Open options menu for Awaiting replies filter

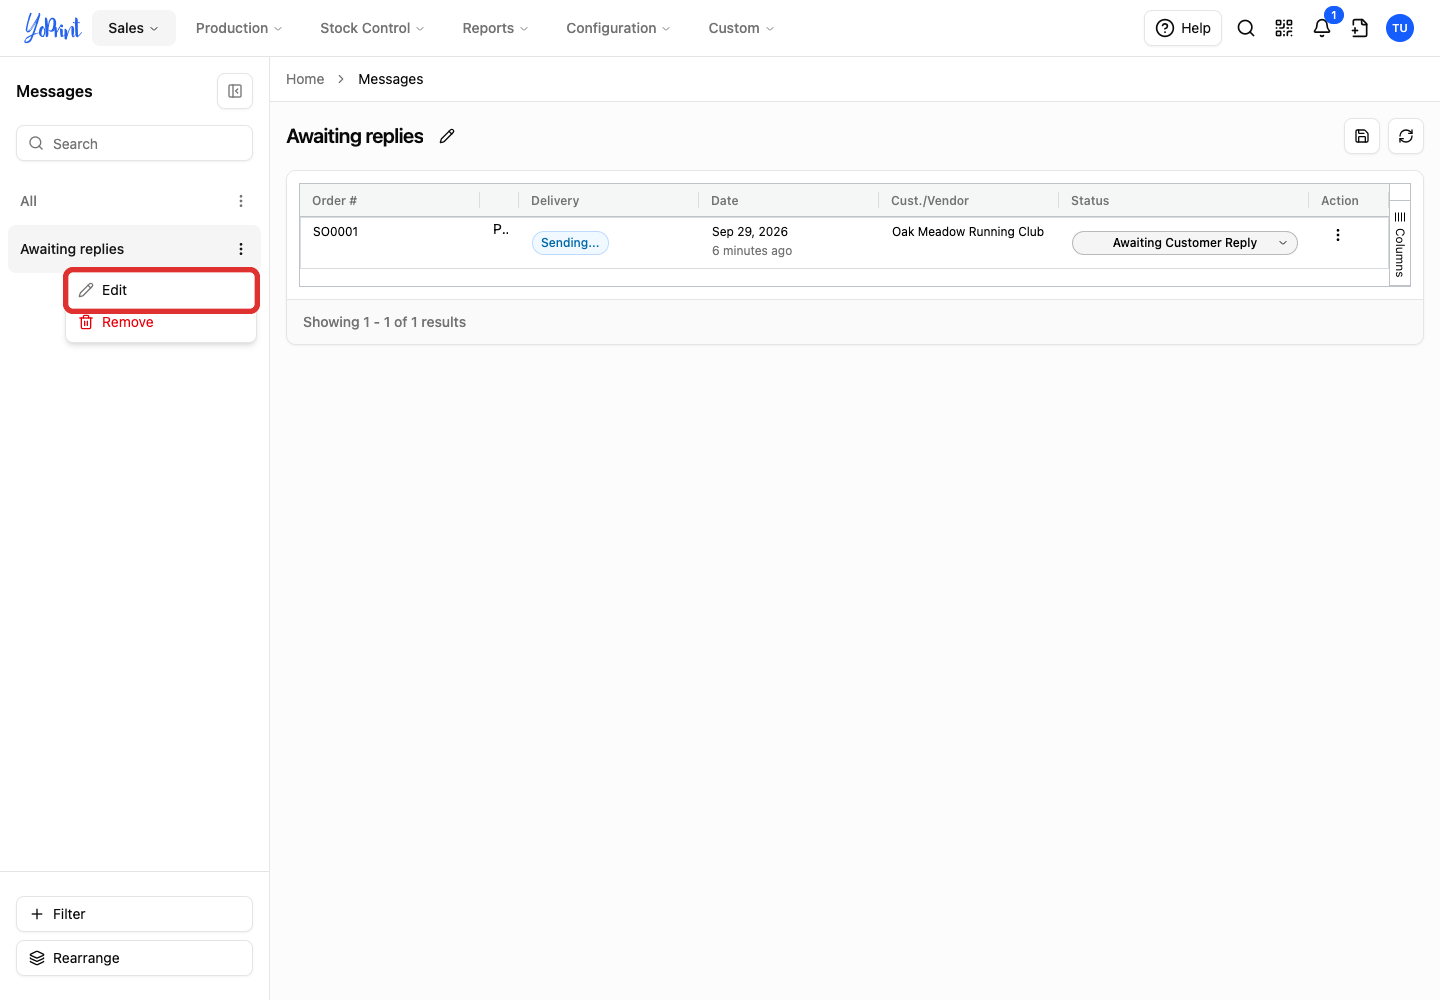(241, 249)
